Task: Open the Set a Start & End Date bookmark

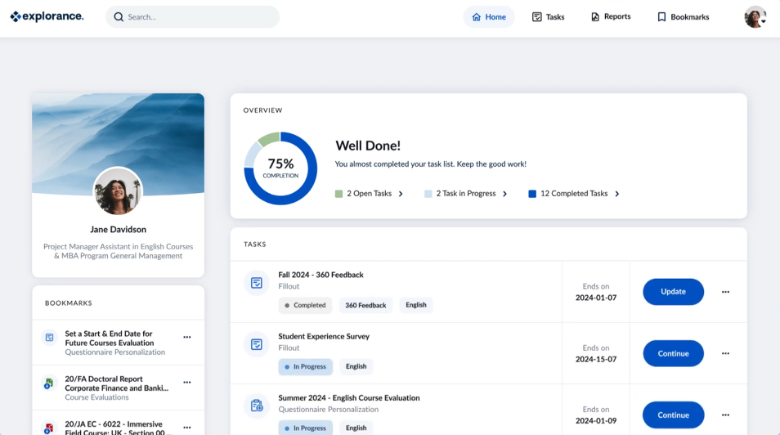Action: pos(109,338)
